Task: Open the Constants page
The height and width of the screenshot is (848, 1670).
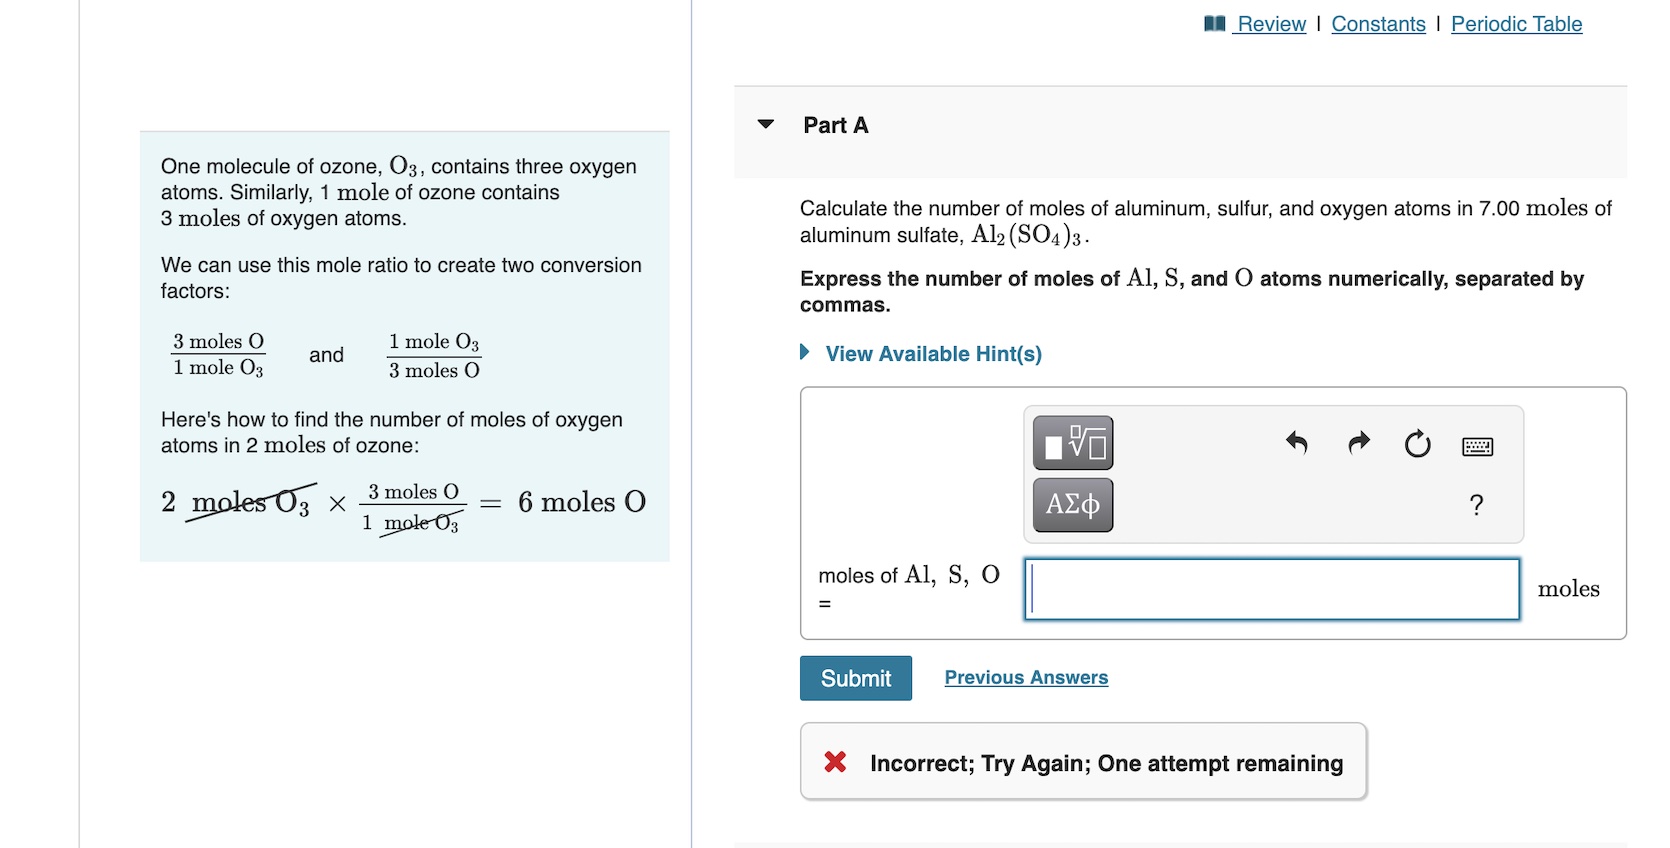Action: [x=1378, y=23]
